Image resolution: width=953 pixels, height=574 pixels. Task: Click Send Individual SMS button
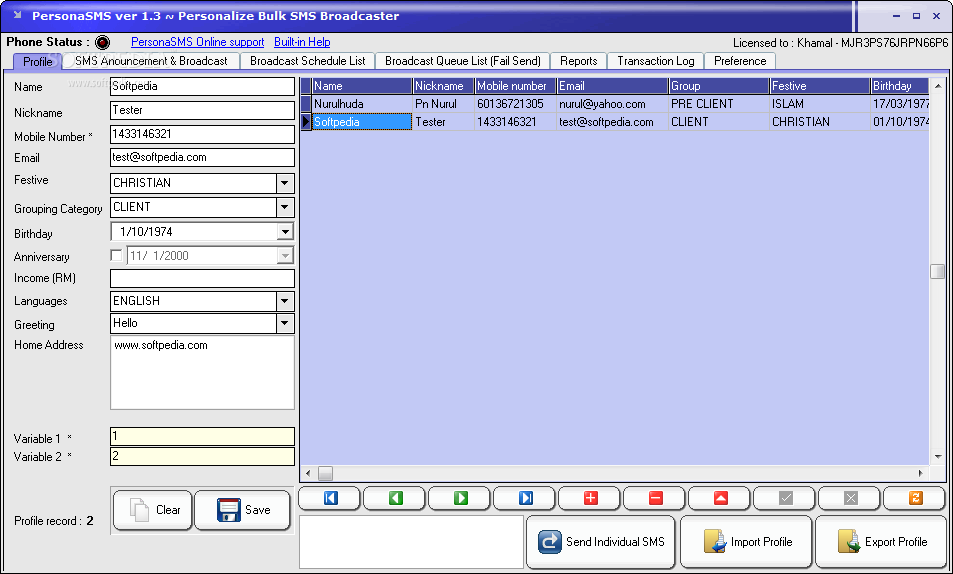tap(601, 542)
